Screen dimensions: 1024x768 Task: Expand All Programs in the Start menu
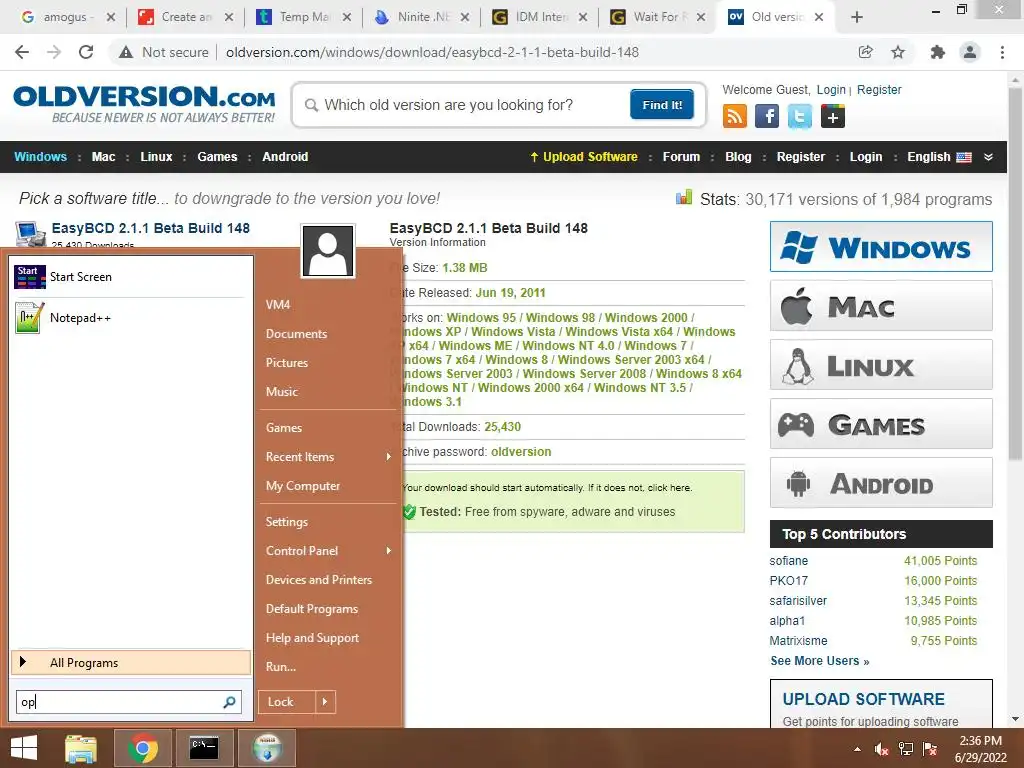[x=131, y=662]
